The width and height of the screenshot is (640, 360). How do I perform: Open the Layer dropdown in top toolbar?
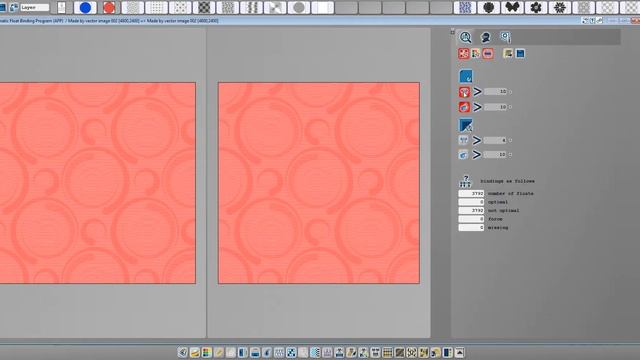pyautogui.click(x=34, y=7)
